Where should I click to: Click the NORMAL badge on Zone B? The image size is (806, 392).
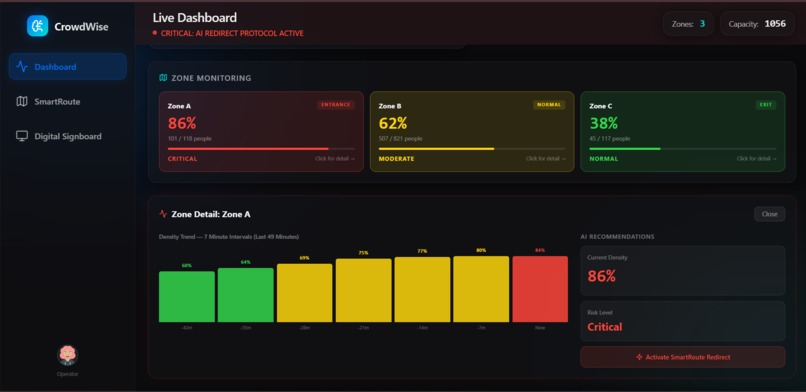[x=549, y=105]
